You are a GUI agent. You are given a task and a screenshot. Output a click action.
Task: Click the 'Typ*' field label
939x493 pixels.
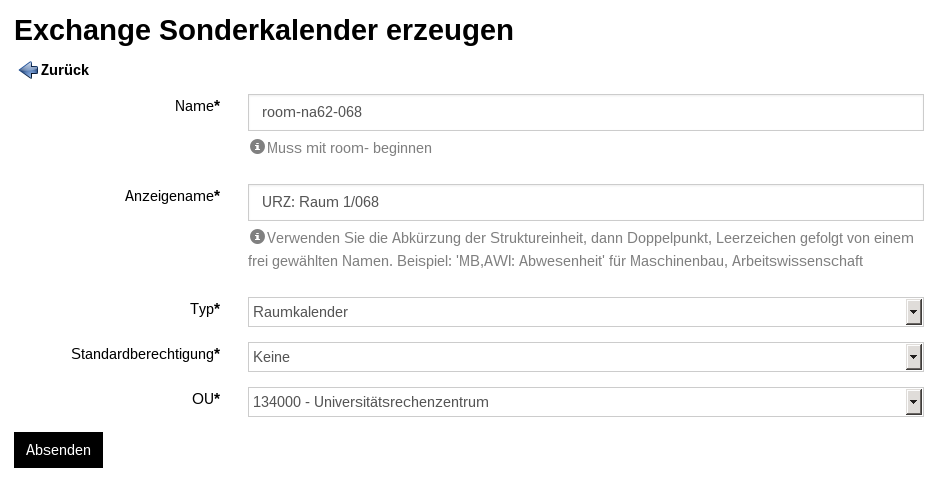point(205,309)
